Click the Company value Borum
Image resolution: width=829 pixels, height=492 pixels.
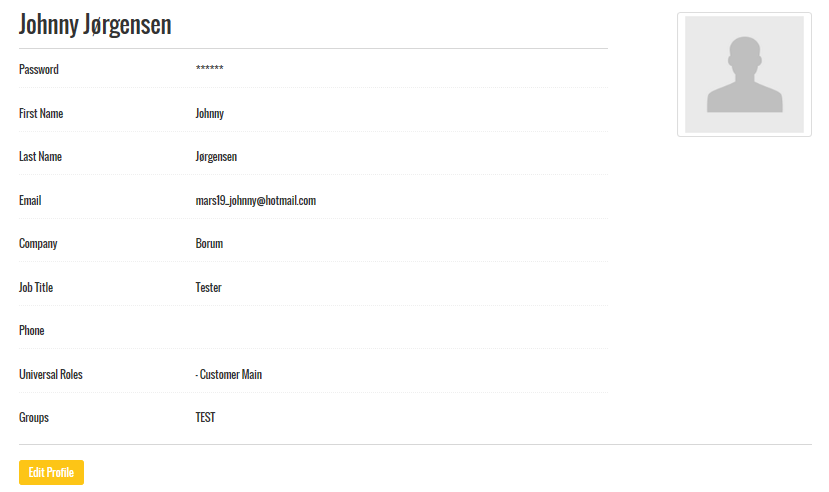coord(209,244)
